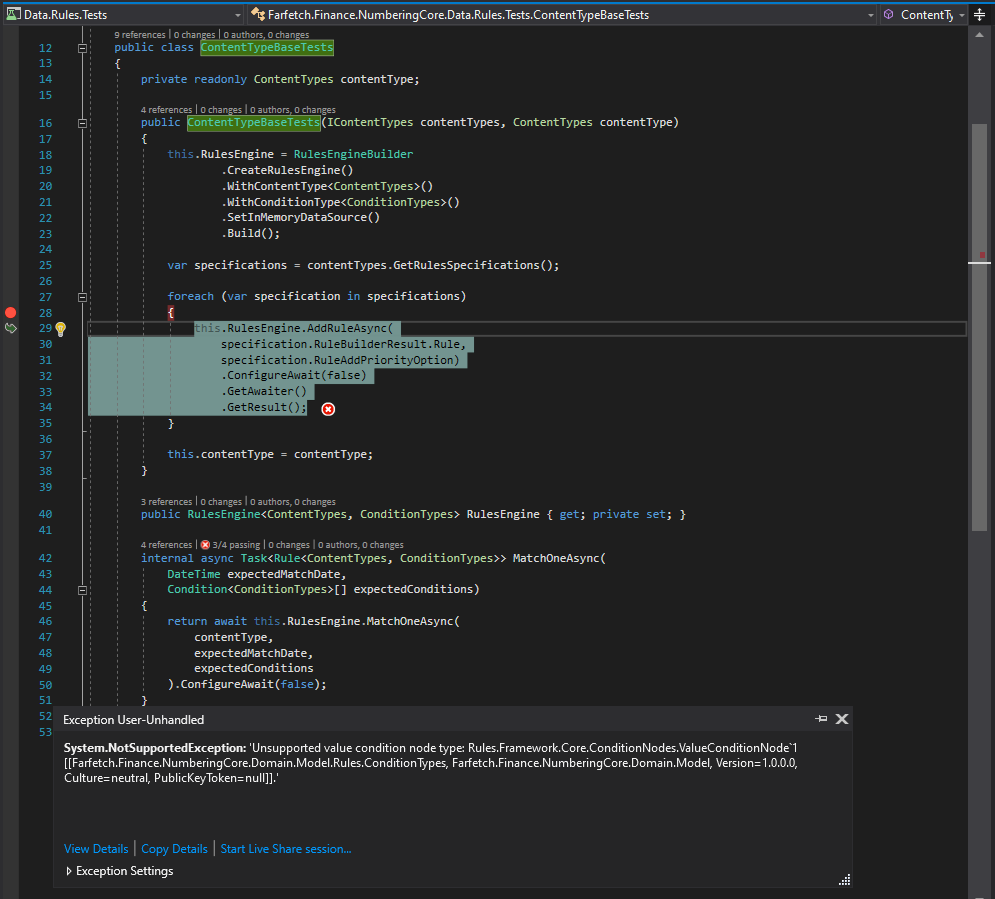Start Live Share session link

(286, 849)
